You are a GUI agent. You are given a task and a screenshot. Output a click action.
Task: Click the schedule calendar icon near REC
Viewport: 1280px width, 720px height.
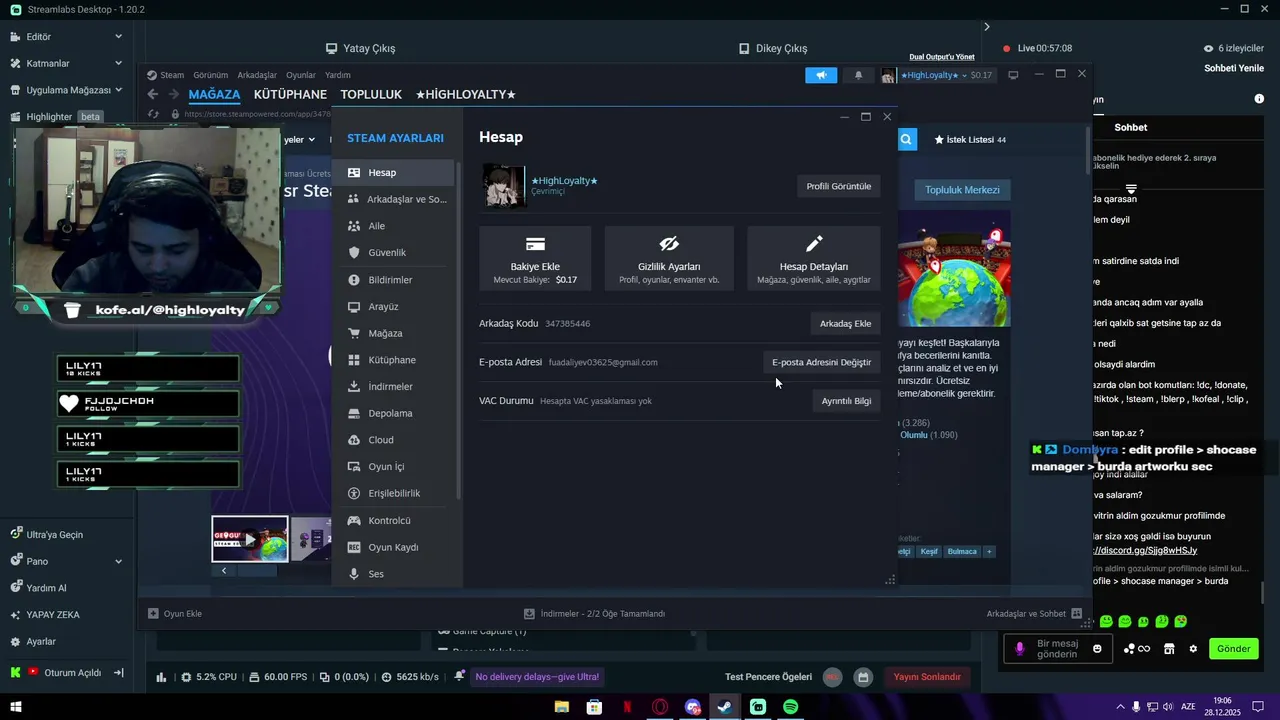point(863,677)
